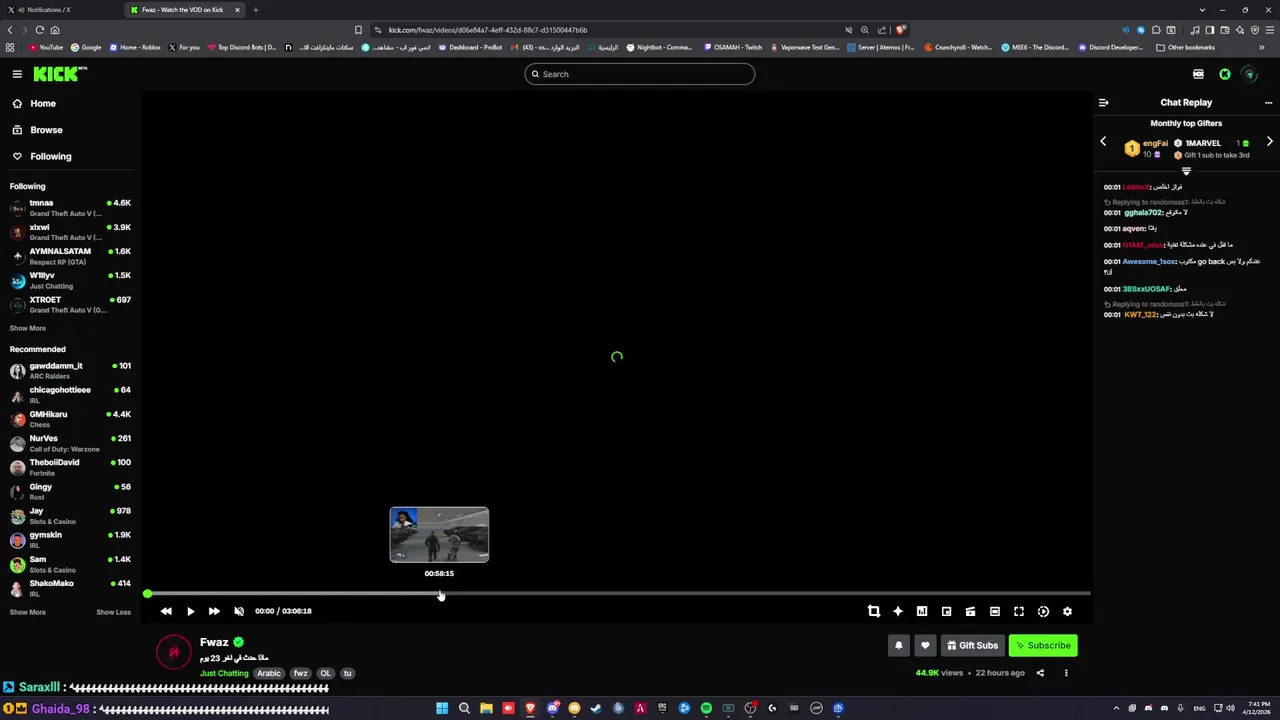Image resolution: width=1280 pixels, height=720 pixels.
Task: Select the Arabic language tag
Action: point(269,673)
